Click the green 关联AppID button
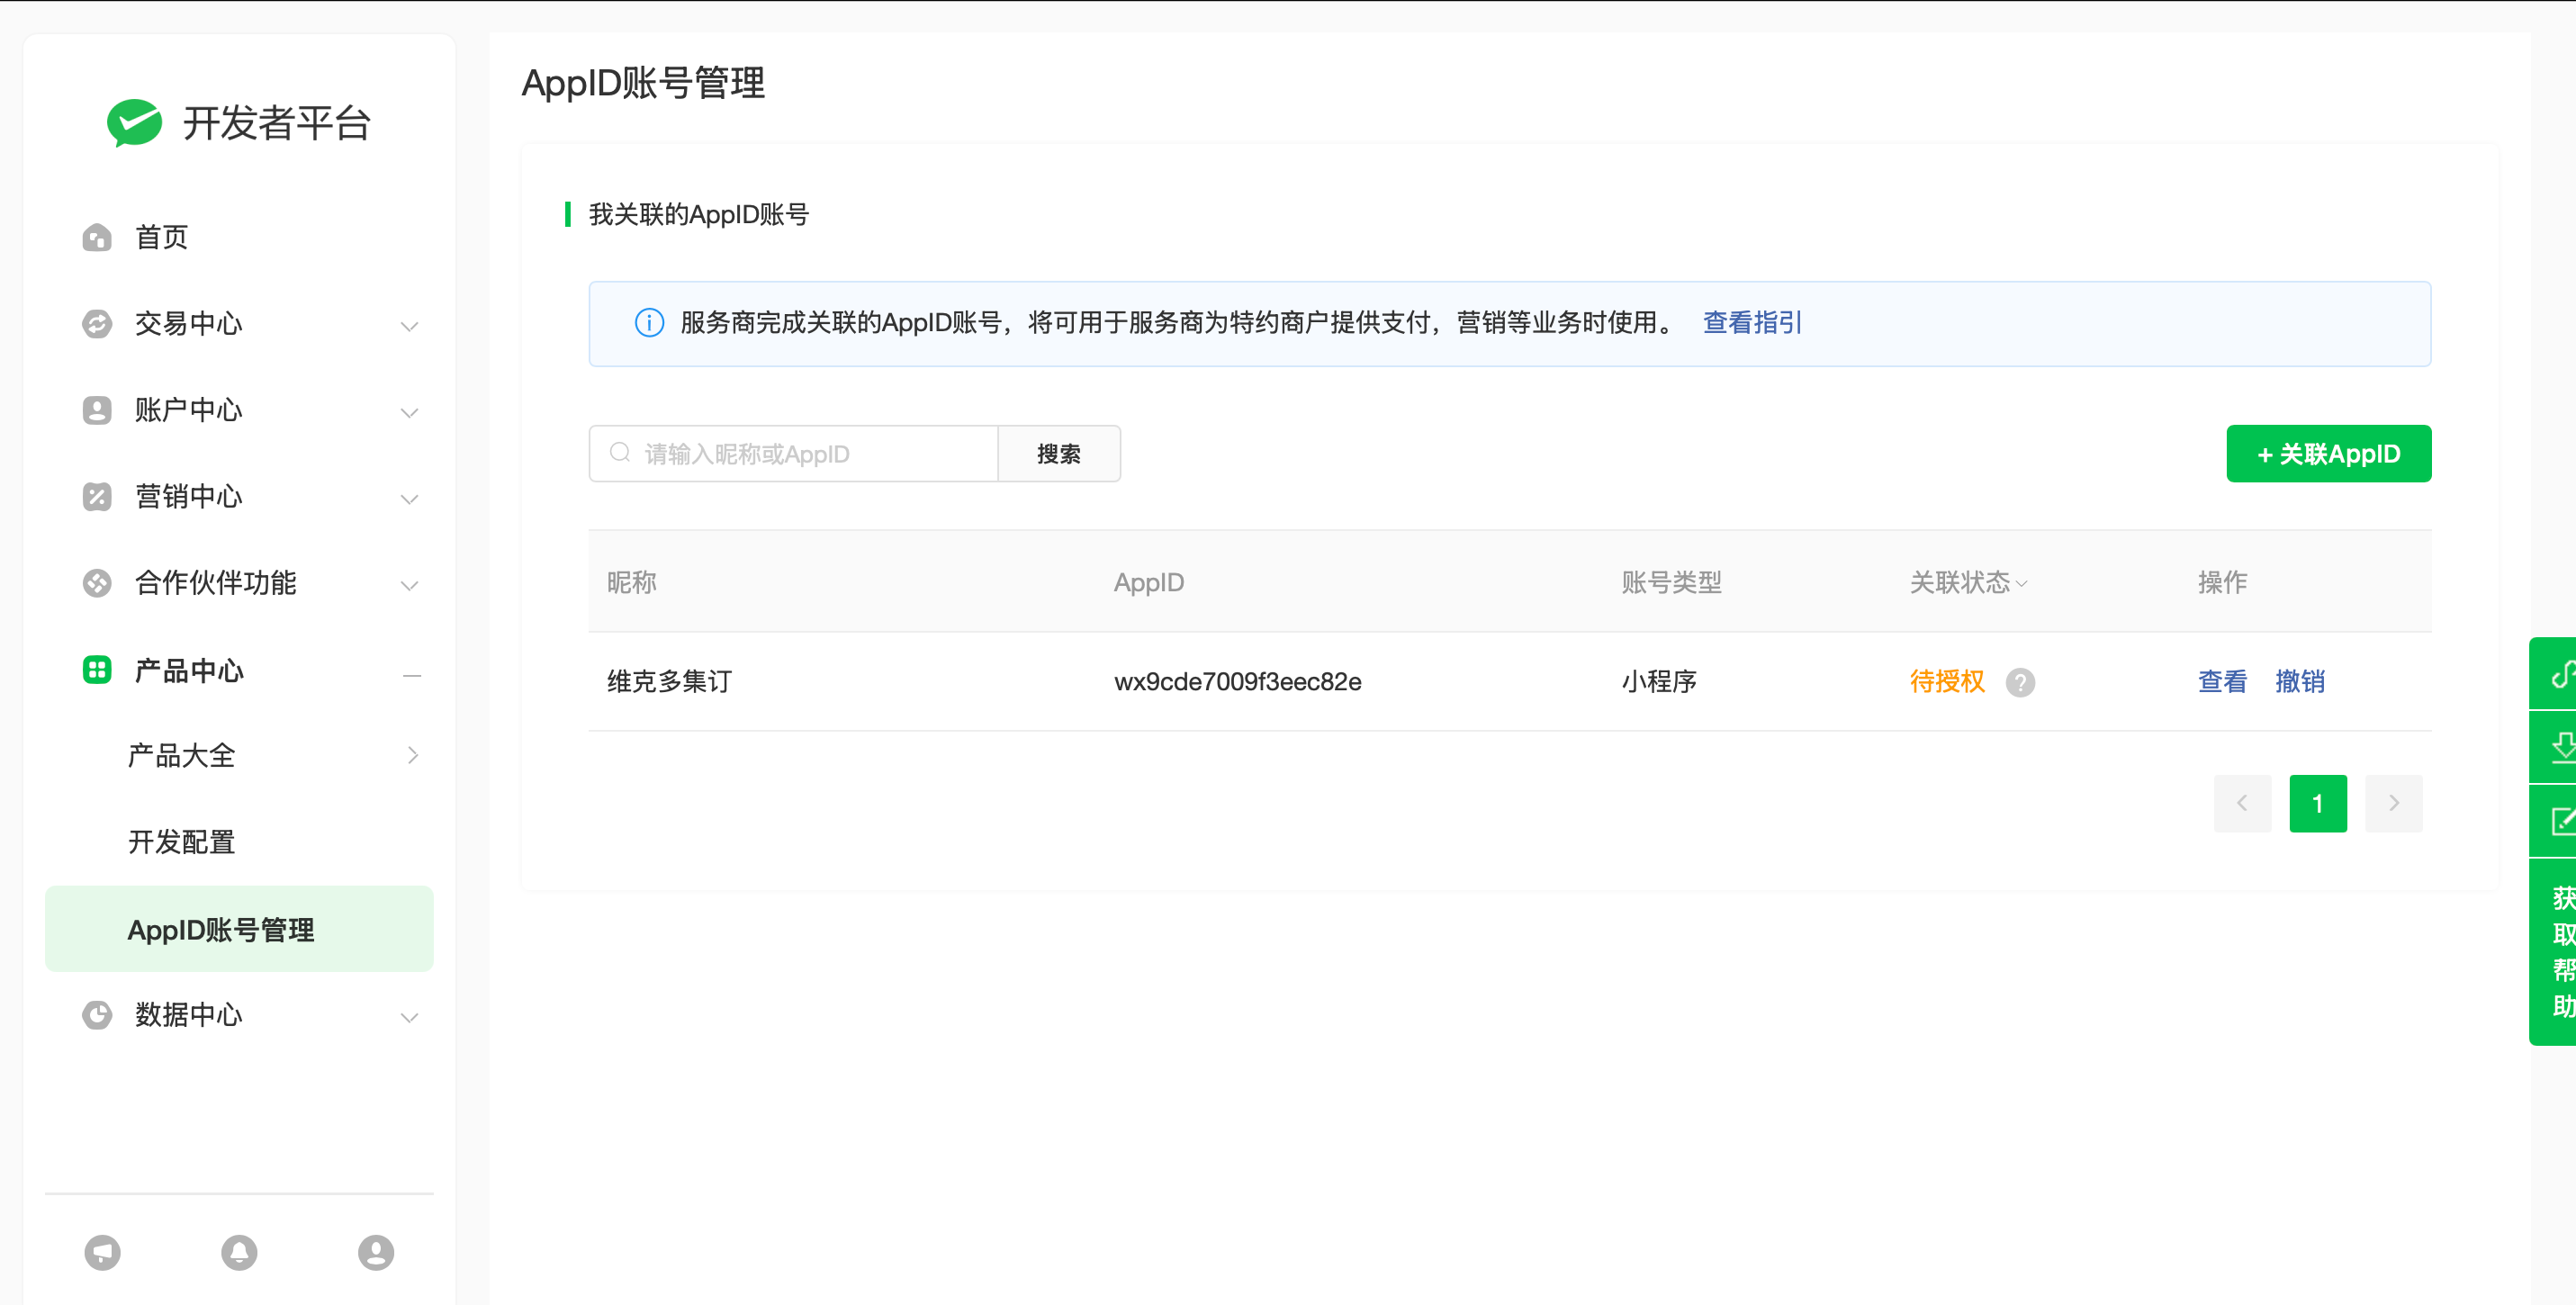2576x1305 pixels. (2328, 453)
